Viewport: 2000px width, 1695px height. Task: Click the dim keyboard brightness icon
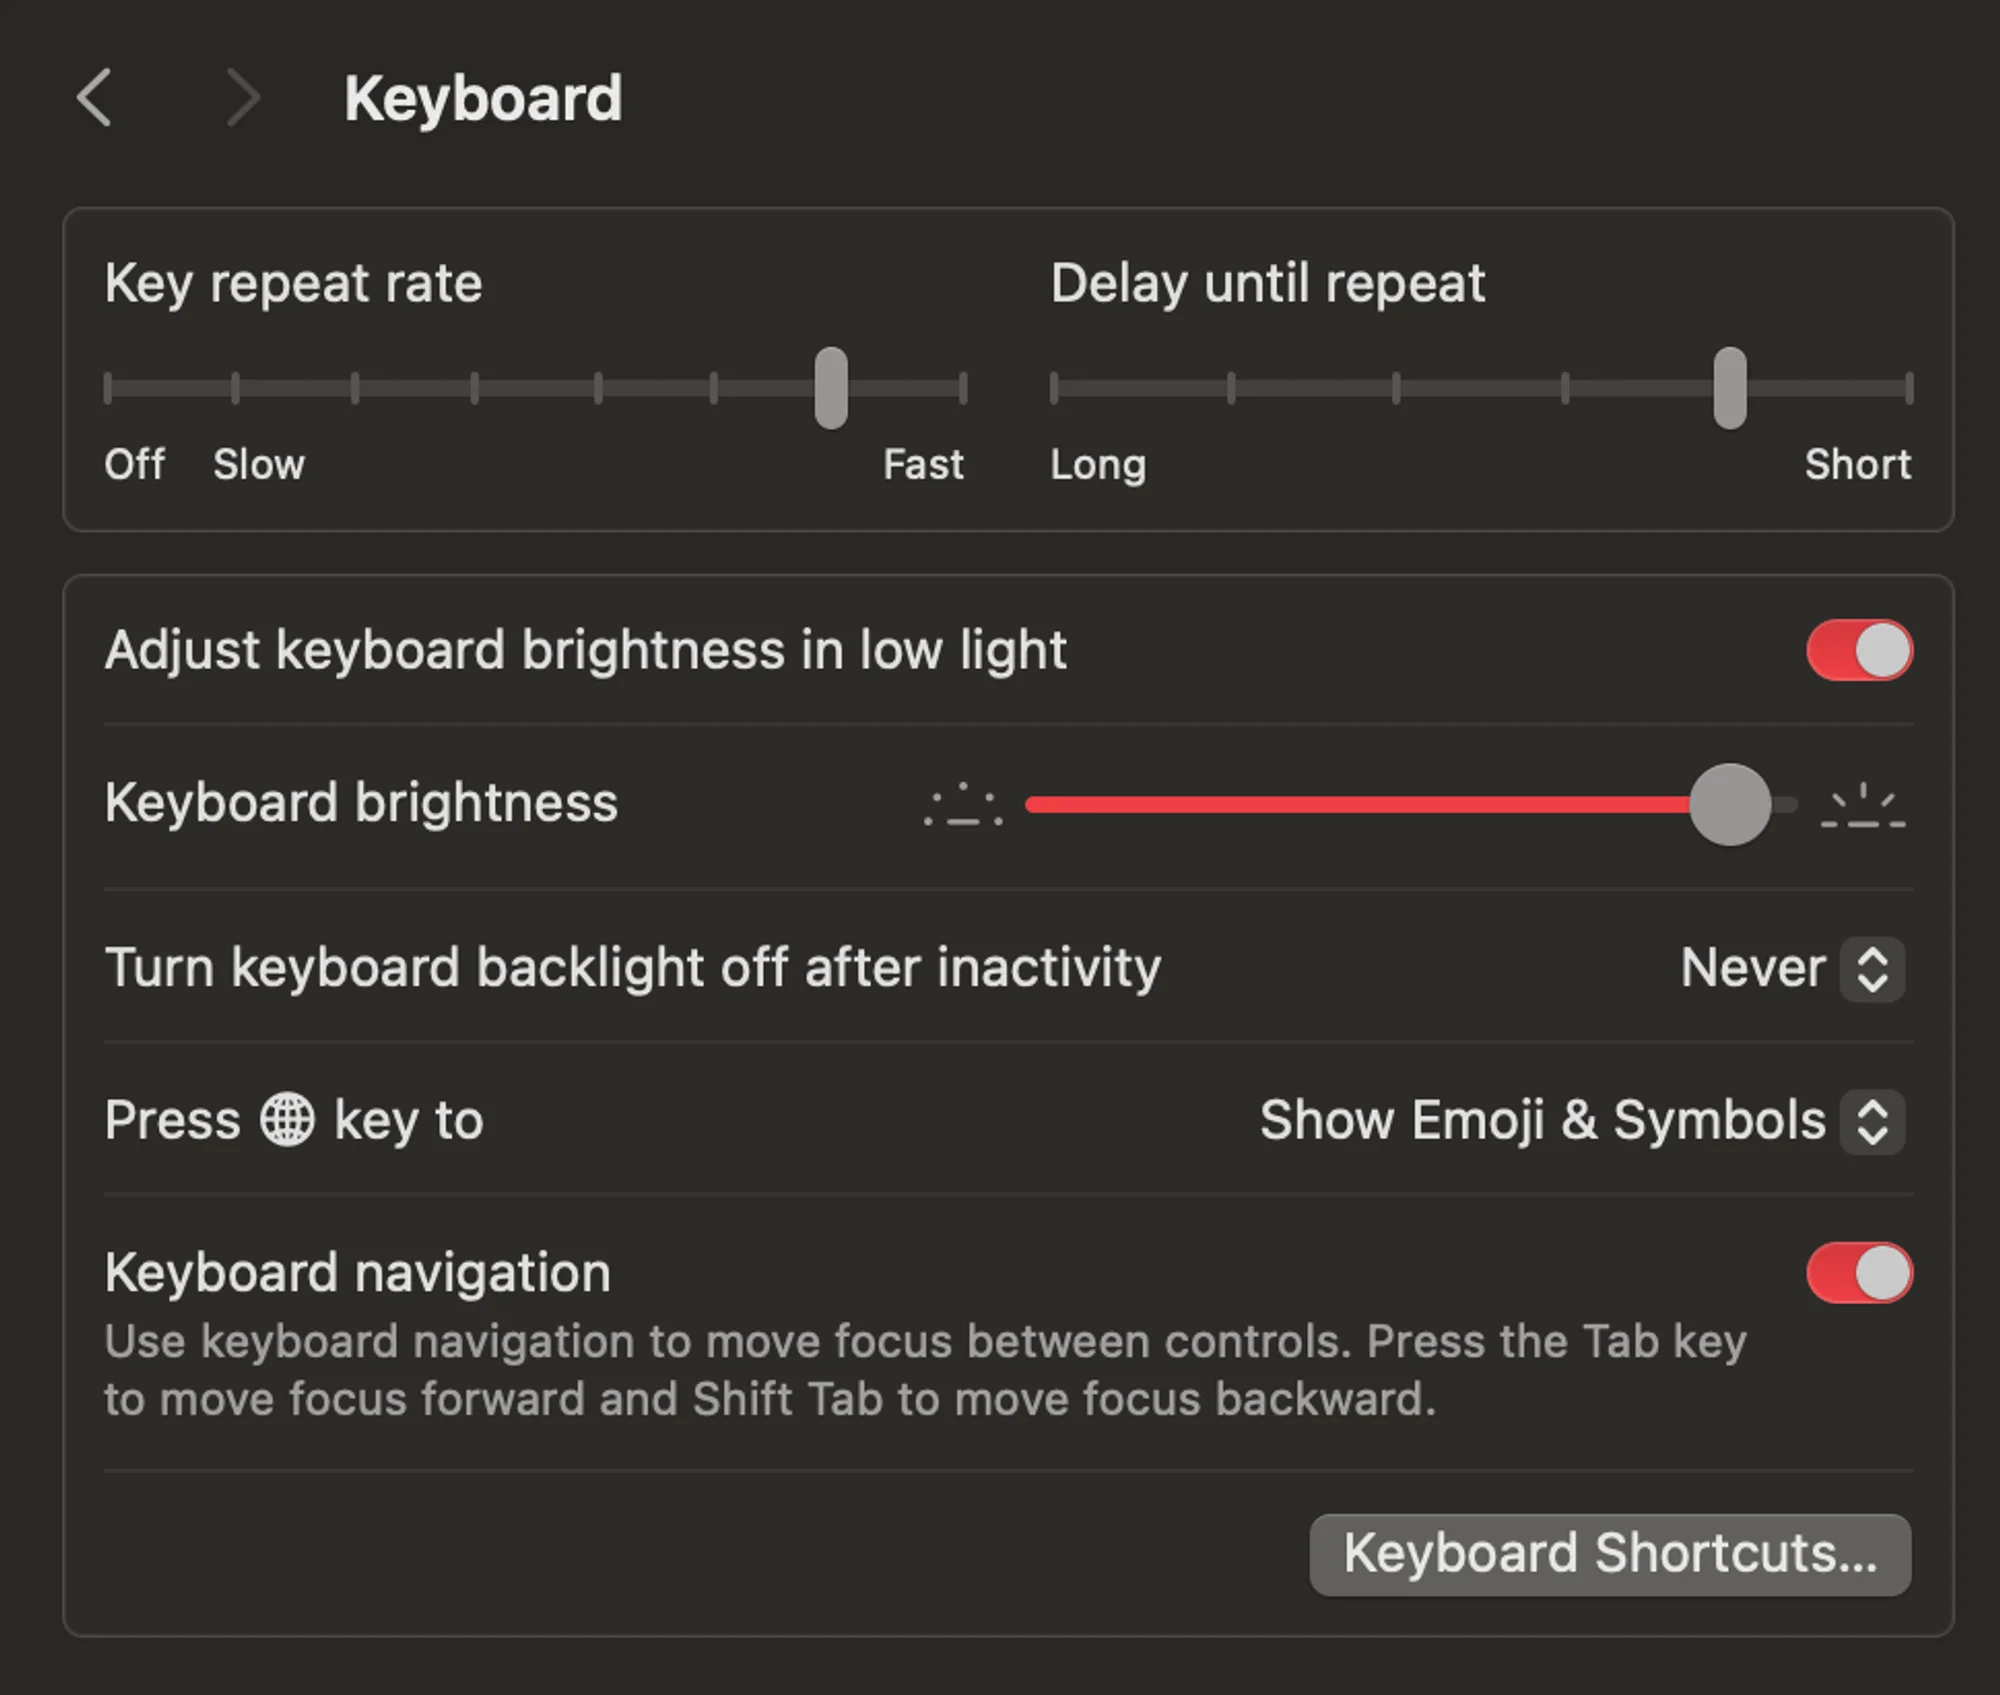pyautogui.click(x=962, y=806)
